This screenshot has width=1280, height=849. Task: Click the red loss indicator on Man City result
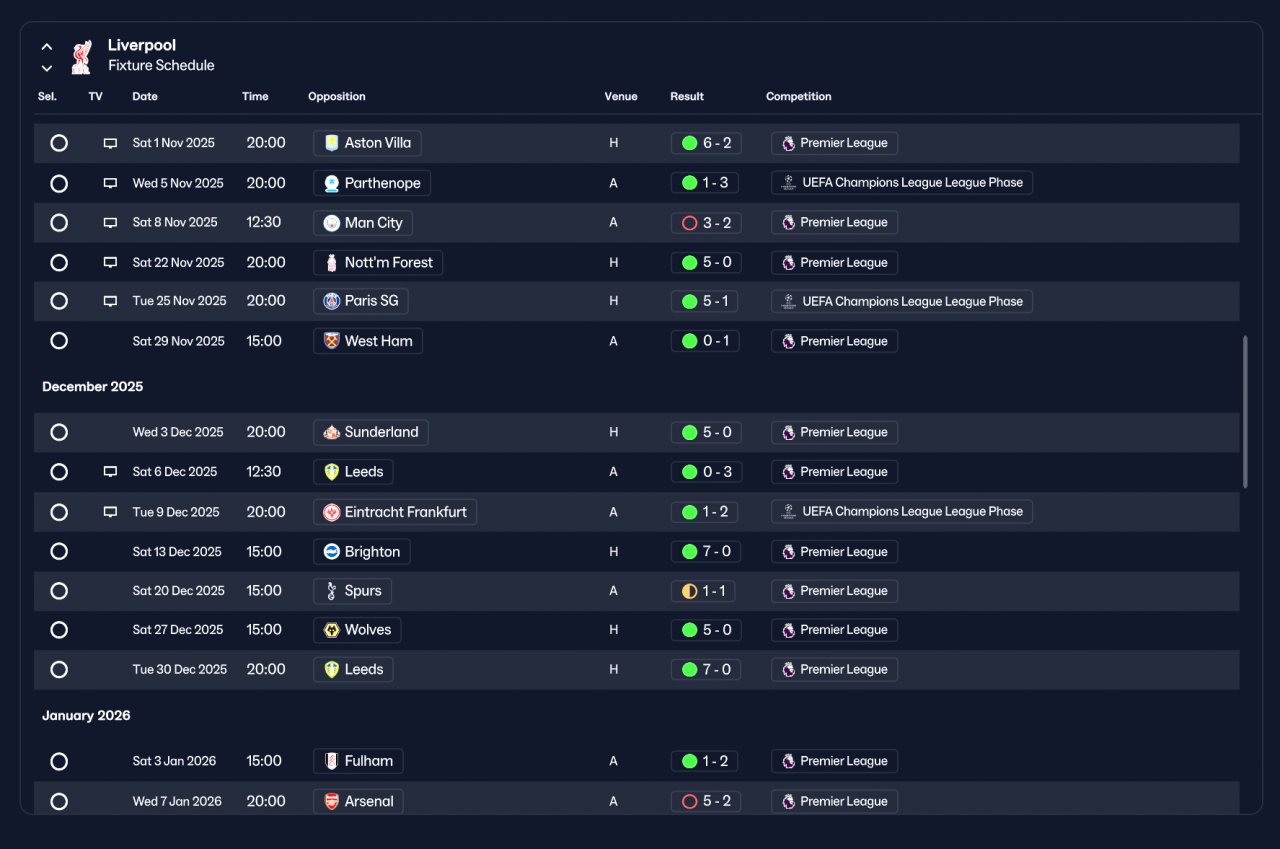(689, 223)
